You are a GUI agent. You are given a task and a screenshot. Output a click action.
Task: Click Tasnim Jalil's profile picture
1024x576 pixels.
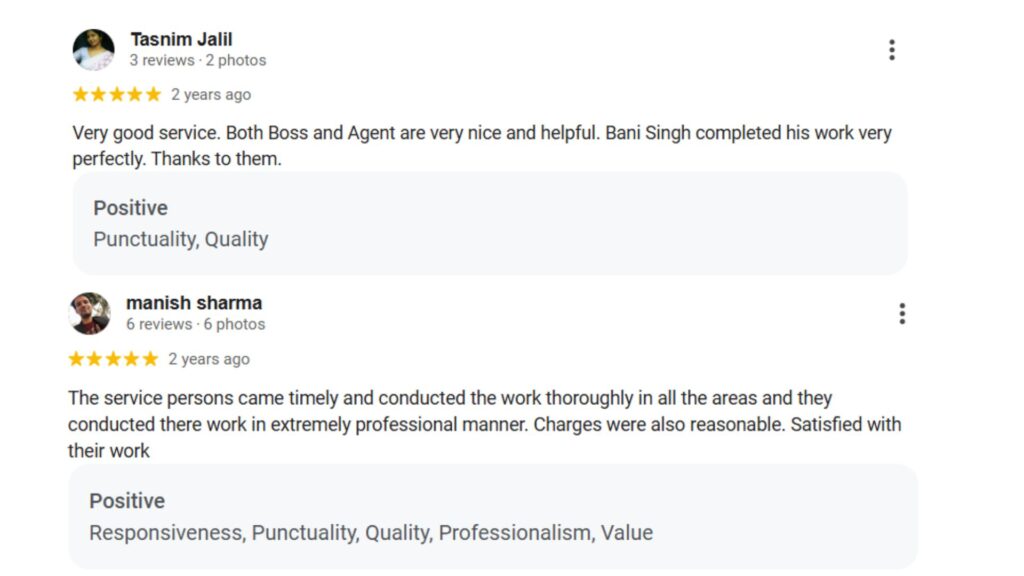[93, 49]
